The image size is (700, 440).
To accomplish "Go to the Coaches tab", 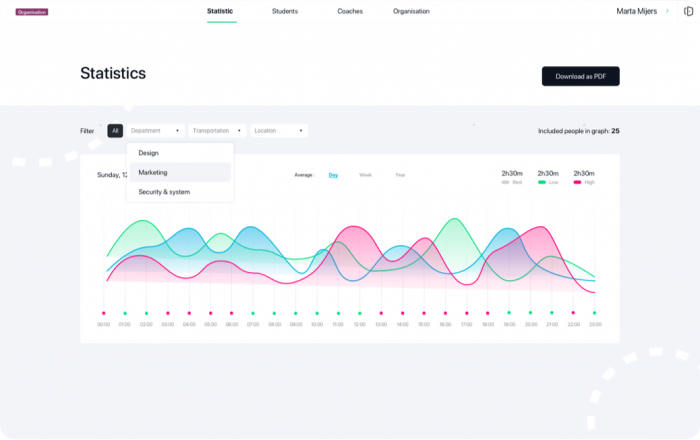I will coord(350,11).
